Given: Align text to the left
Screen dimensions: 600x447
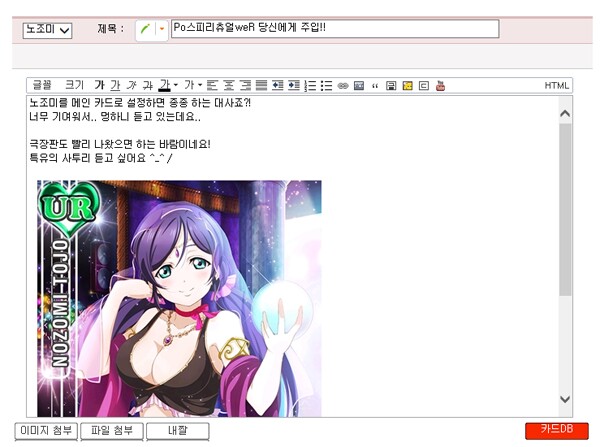Looking at the screenshot, I should pyautogui.click(x=212, y=85).
